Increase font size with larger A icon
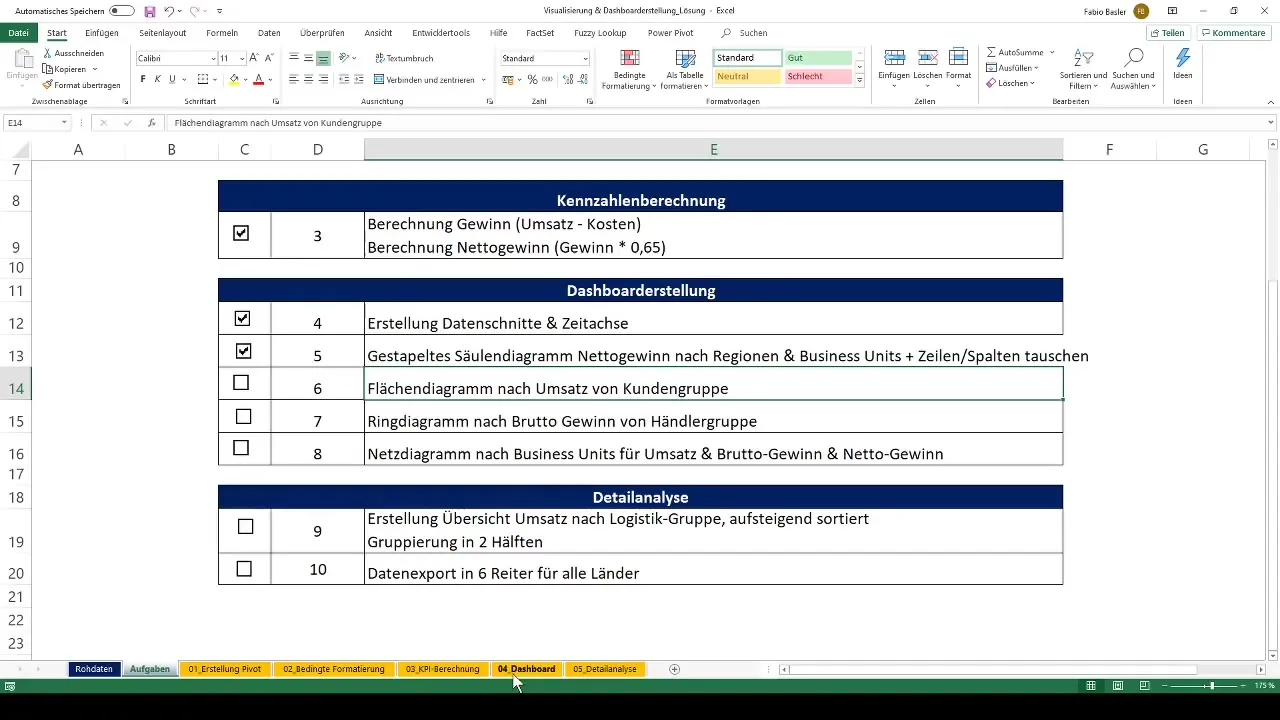Image resolution: width=1280 pixels, height=720 pixels. click(254, 59)
